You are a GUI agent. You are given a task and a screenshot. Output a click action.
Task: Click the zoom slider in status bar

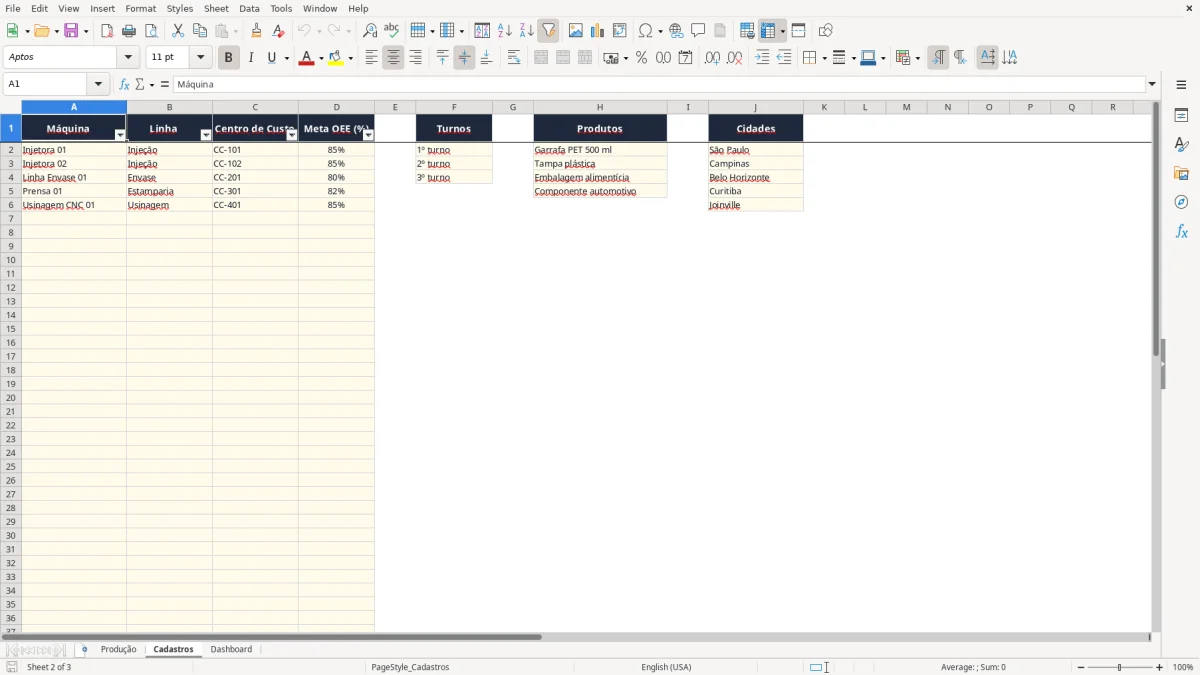tap(1120, 667)
